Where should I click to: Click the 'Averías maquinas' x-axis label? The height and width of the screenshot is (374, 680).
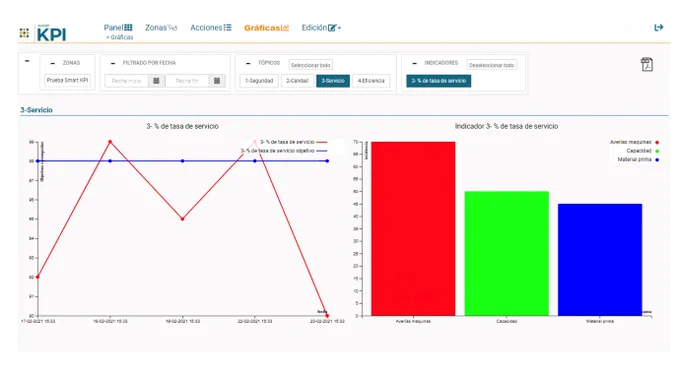(x=413, y=322)
